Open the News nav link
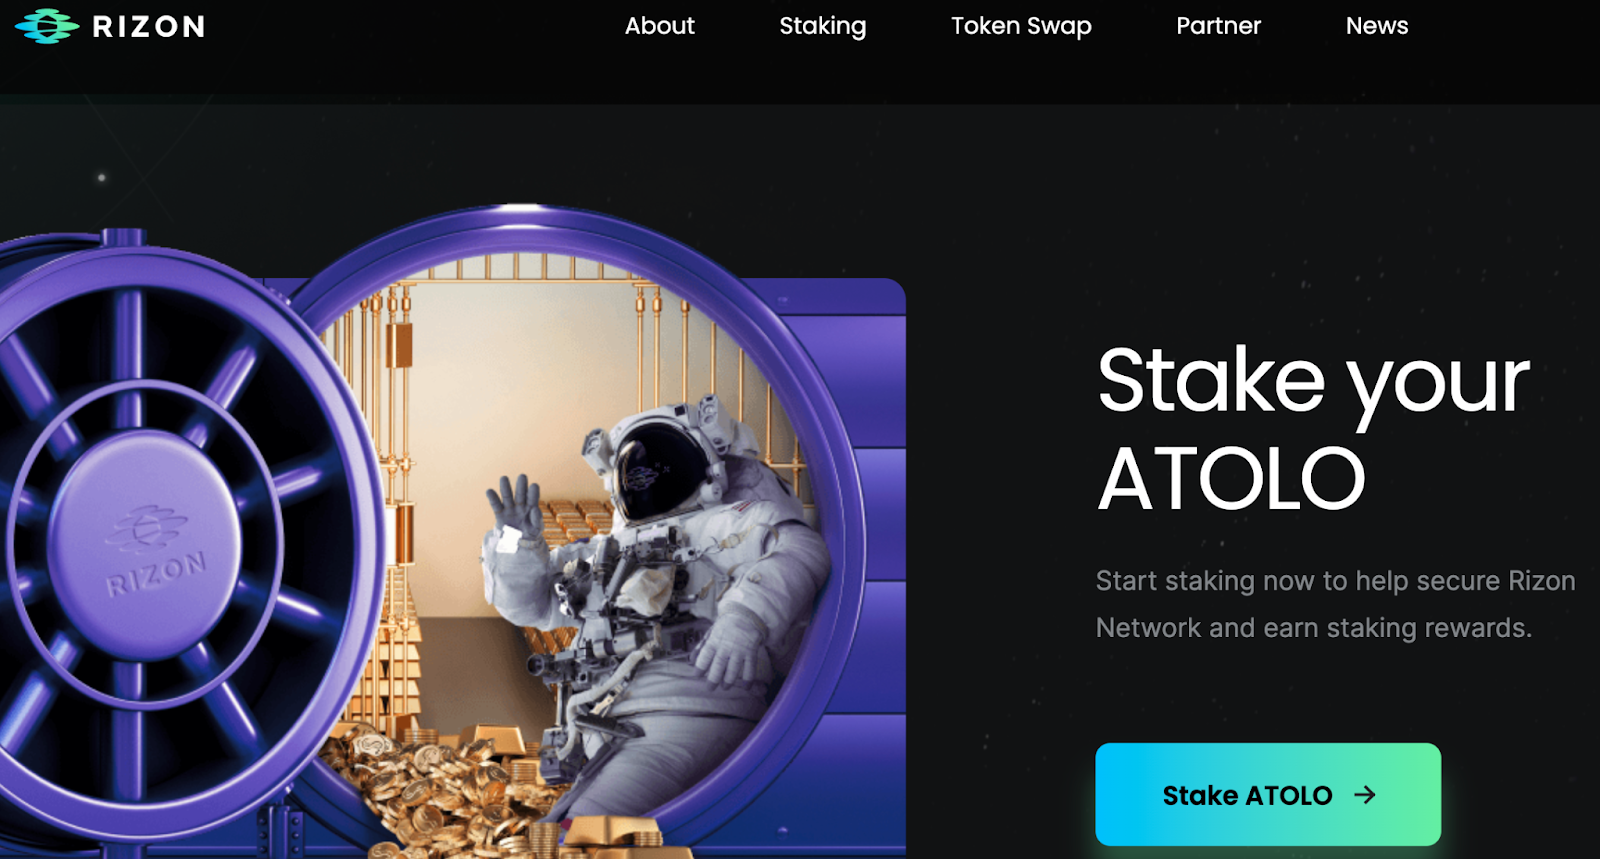This screenshot has width=1600, height=859. [x=1376, y=26]
